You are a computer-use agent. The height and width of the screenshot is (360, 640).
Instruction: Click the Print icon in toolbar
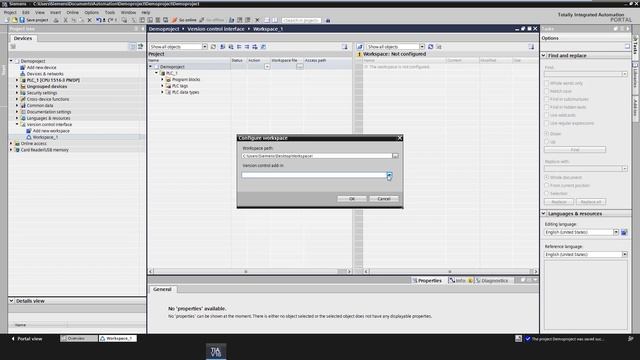(x=56, y=20)
